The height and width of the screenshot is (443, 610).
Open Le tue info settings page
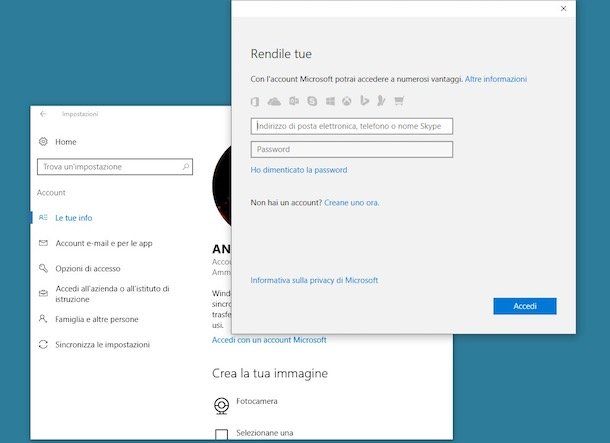[74, 218]
